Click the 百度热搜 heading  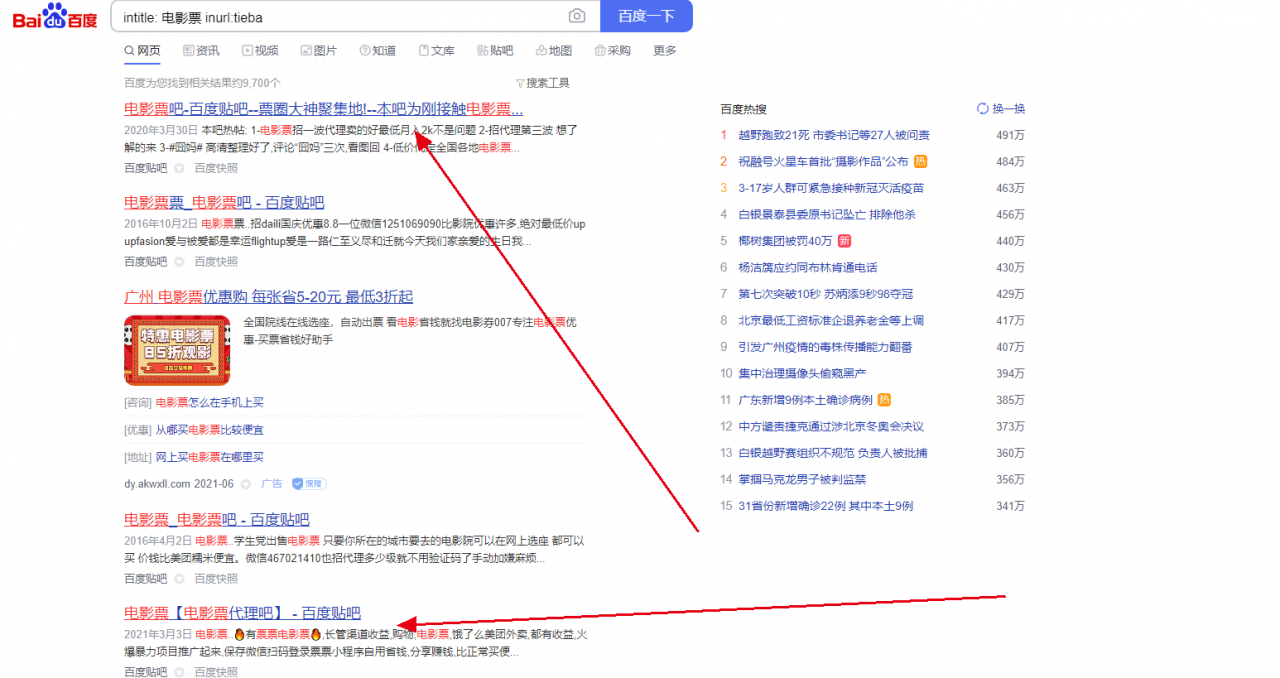743,109
